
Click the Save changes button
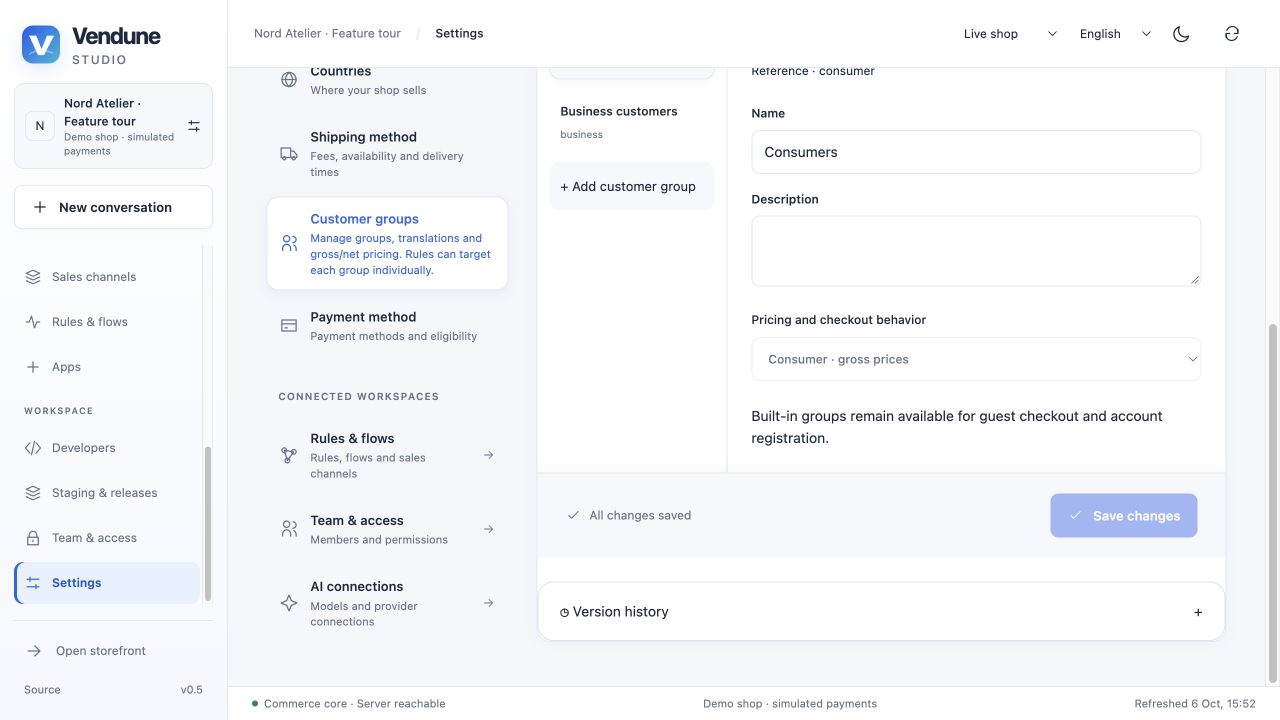(x=1124, y=516)
